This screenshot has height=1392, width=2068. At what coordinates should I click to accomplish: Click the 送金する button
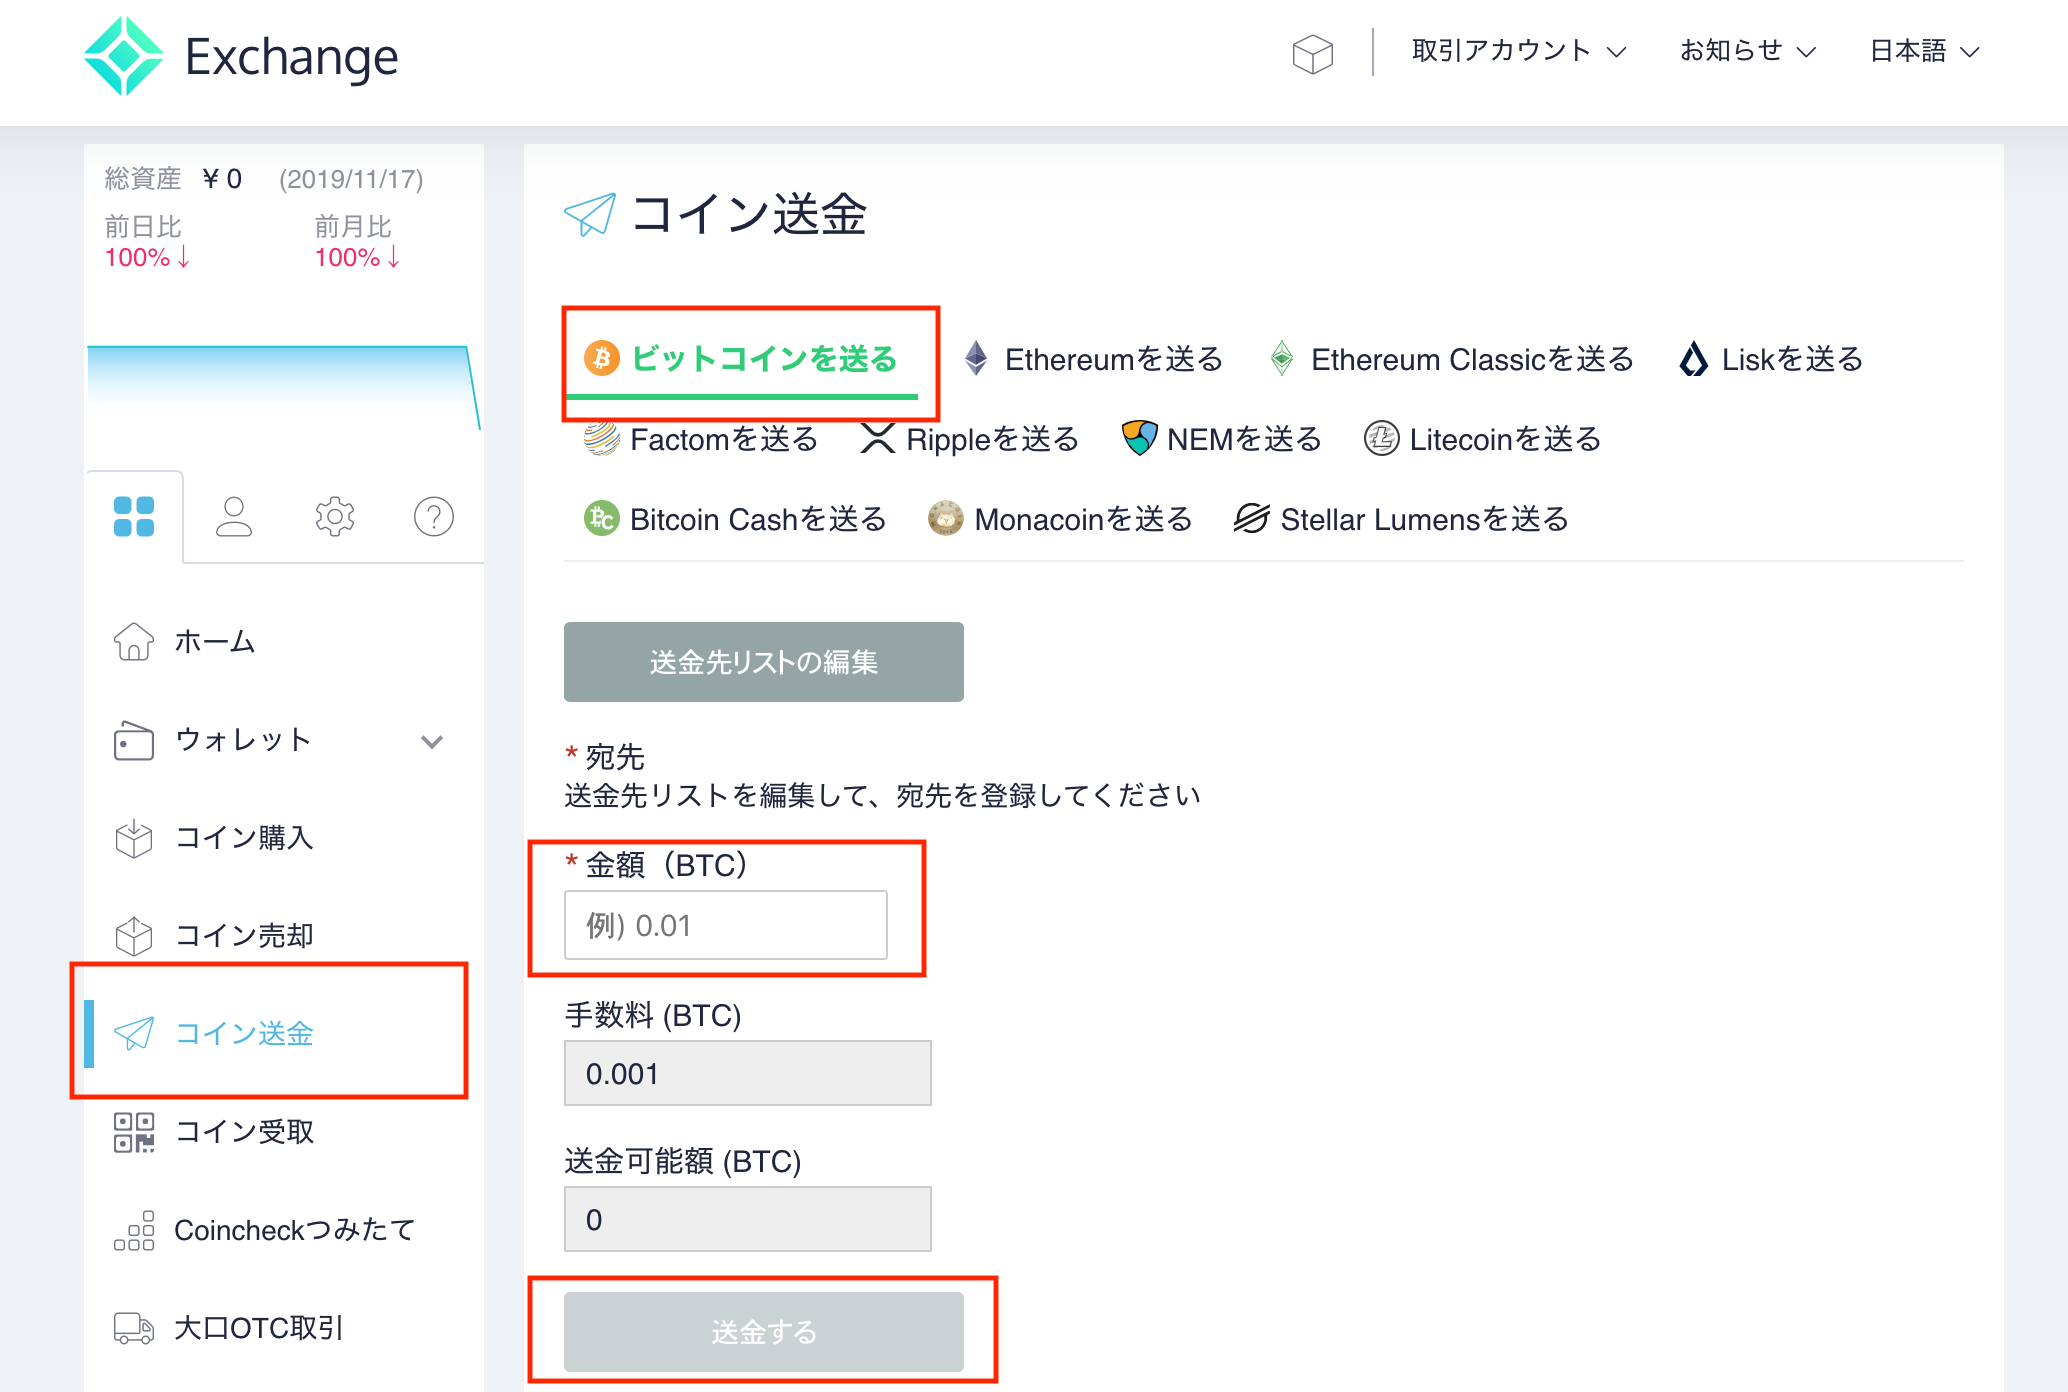point(764,1332)
